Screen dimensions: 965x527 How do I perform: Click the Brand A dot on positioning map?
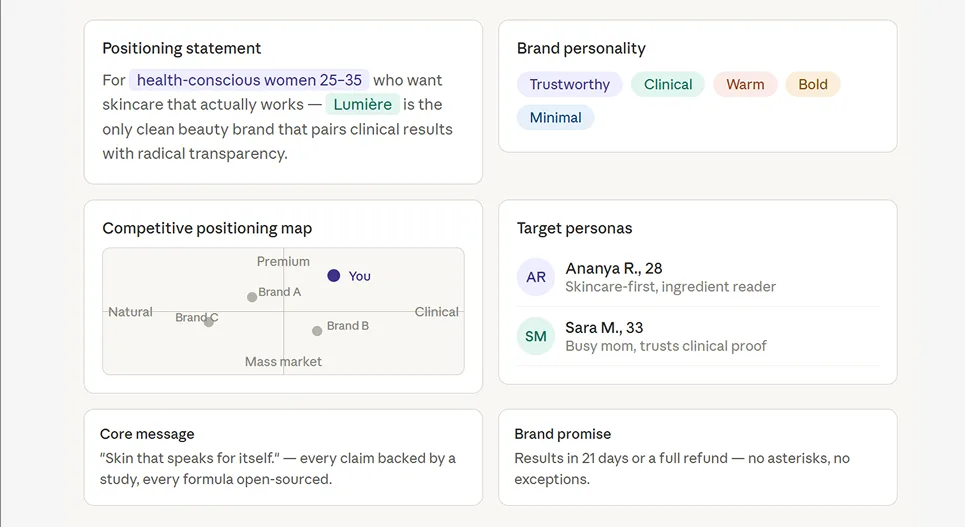[x=252, y=297]
